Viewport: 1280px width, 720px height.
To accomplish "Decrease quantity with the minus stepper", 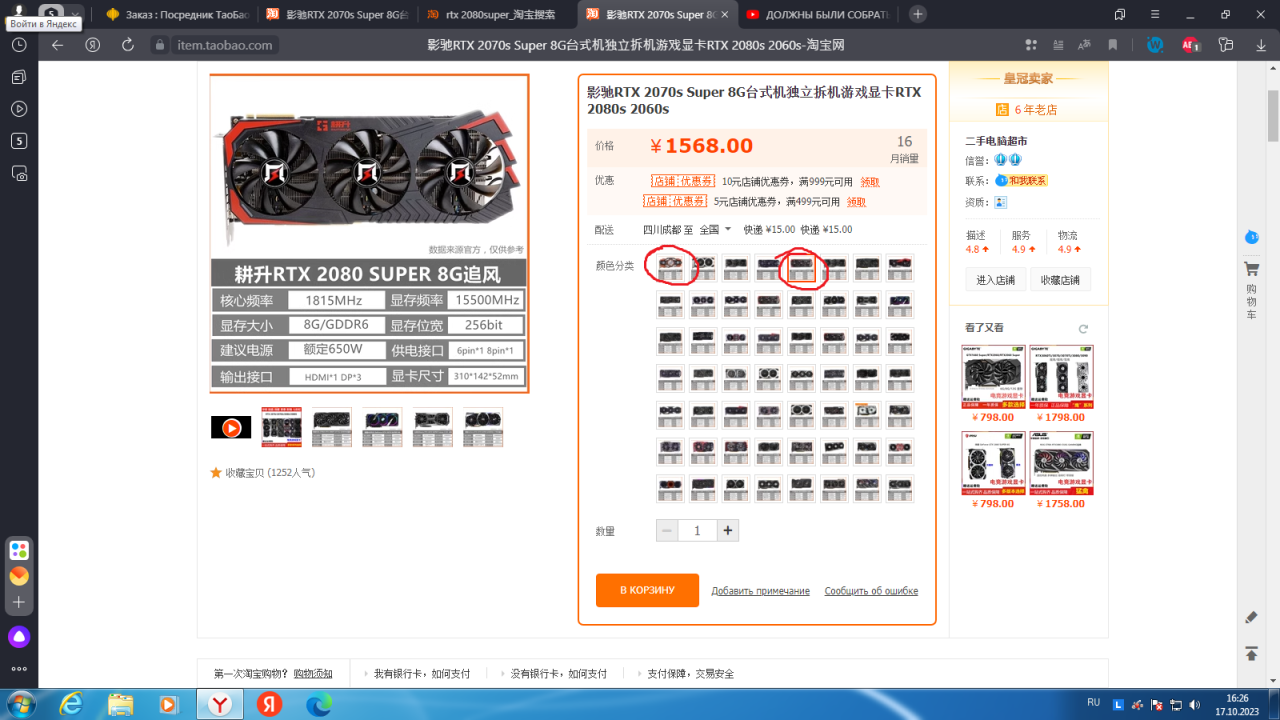I will click(x=668, y=531).
